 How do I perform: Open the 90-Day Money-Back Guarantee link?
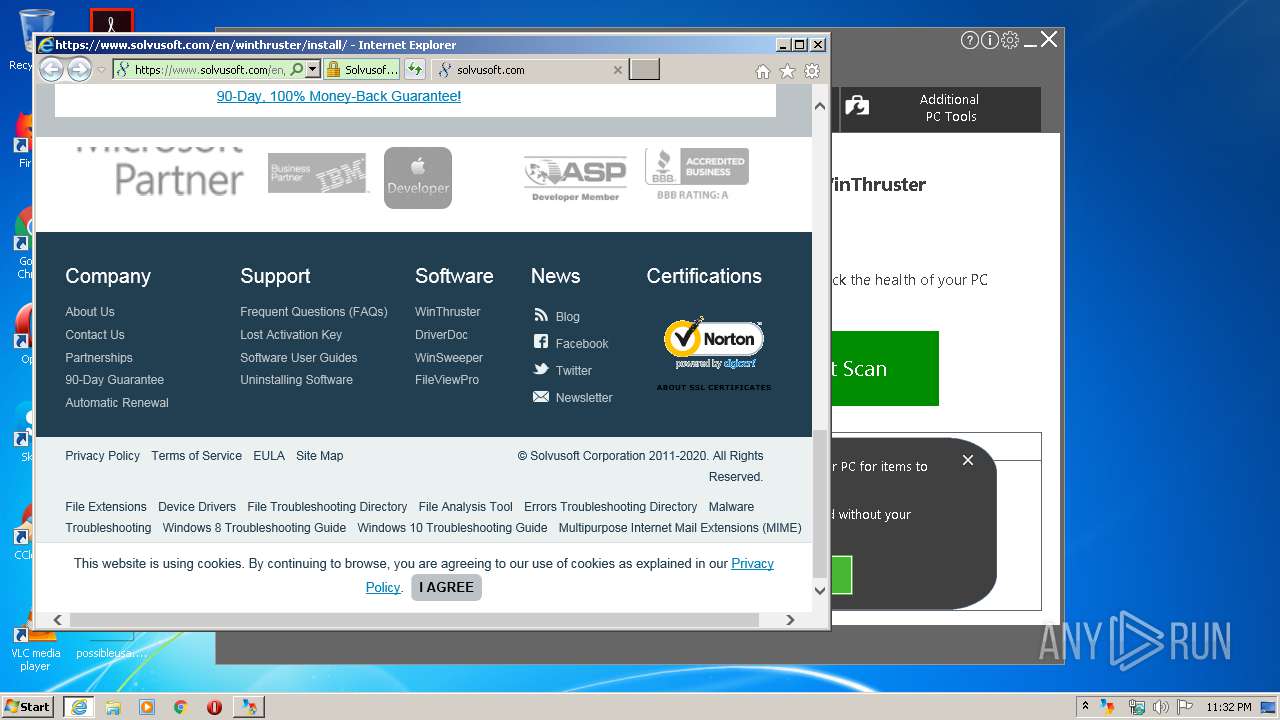pos(339,96)
